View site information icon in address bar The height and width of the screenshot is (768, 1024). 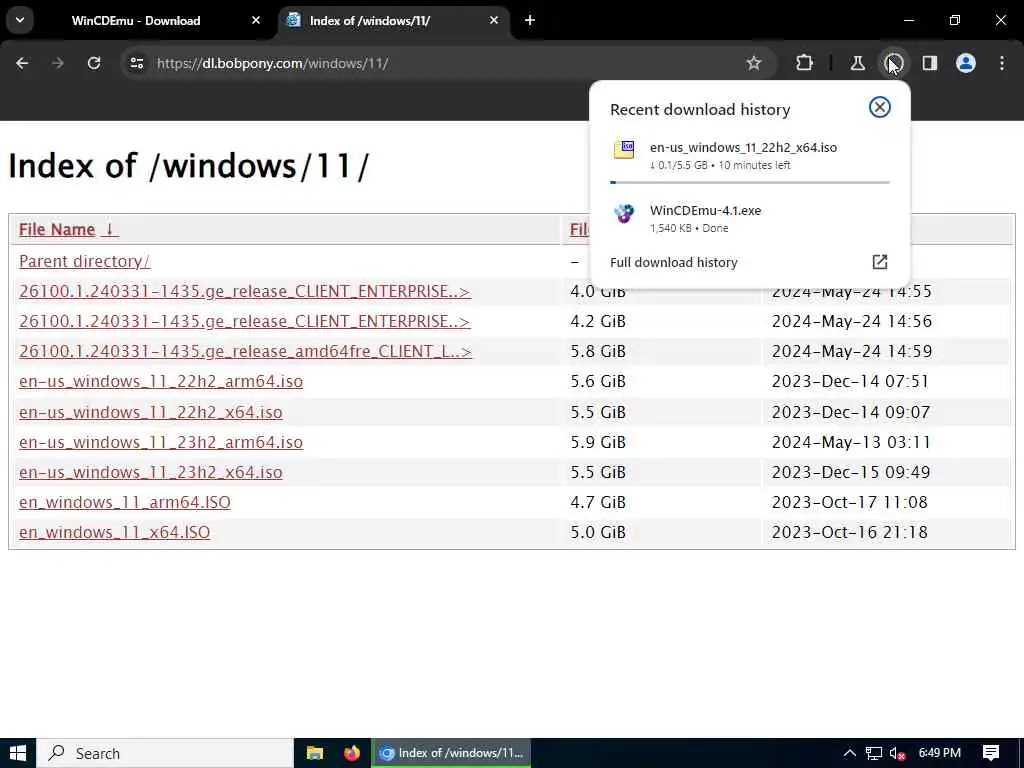point(136,63)
